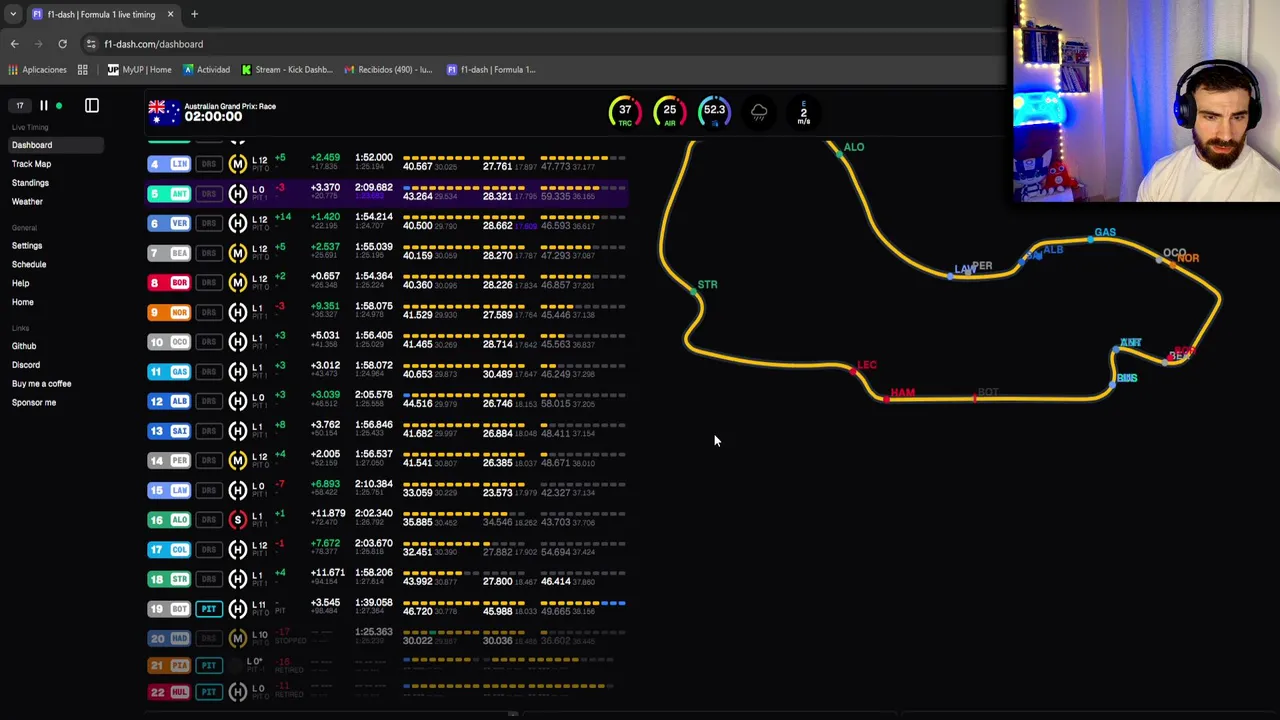Select driver tag NOR in position 9
The width and height of the screenshot is (1280, 720).
[169, 313]
